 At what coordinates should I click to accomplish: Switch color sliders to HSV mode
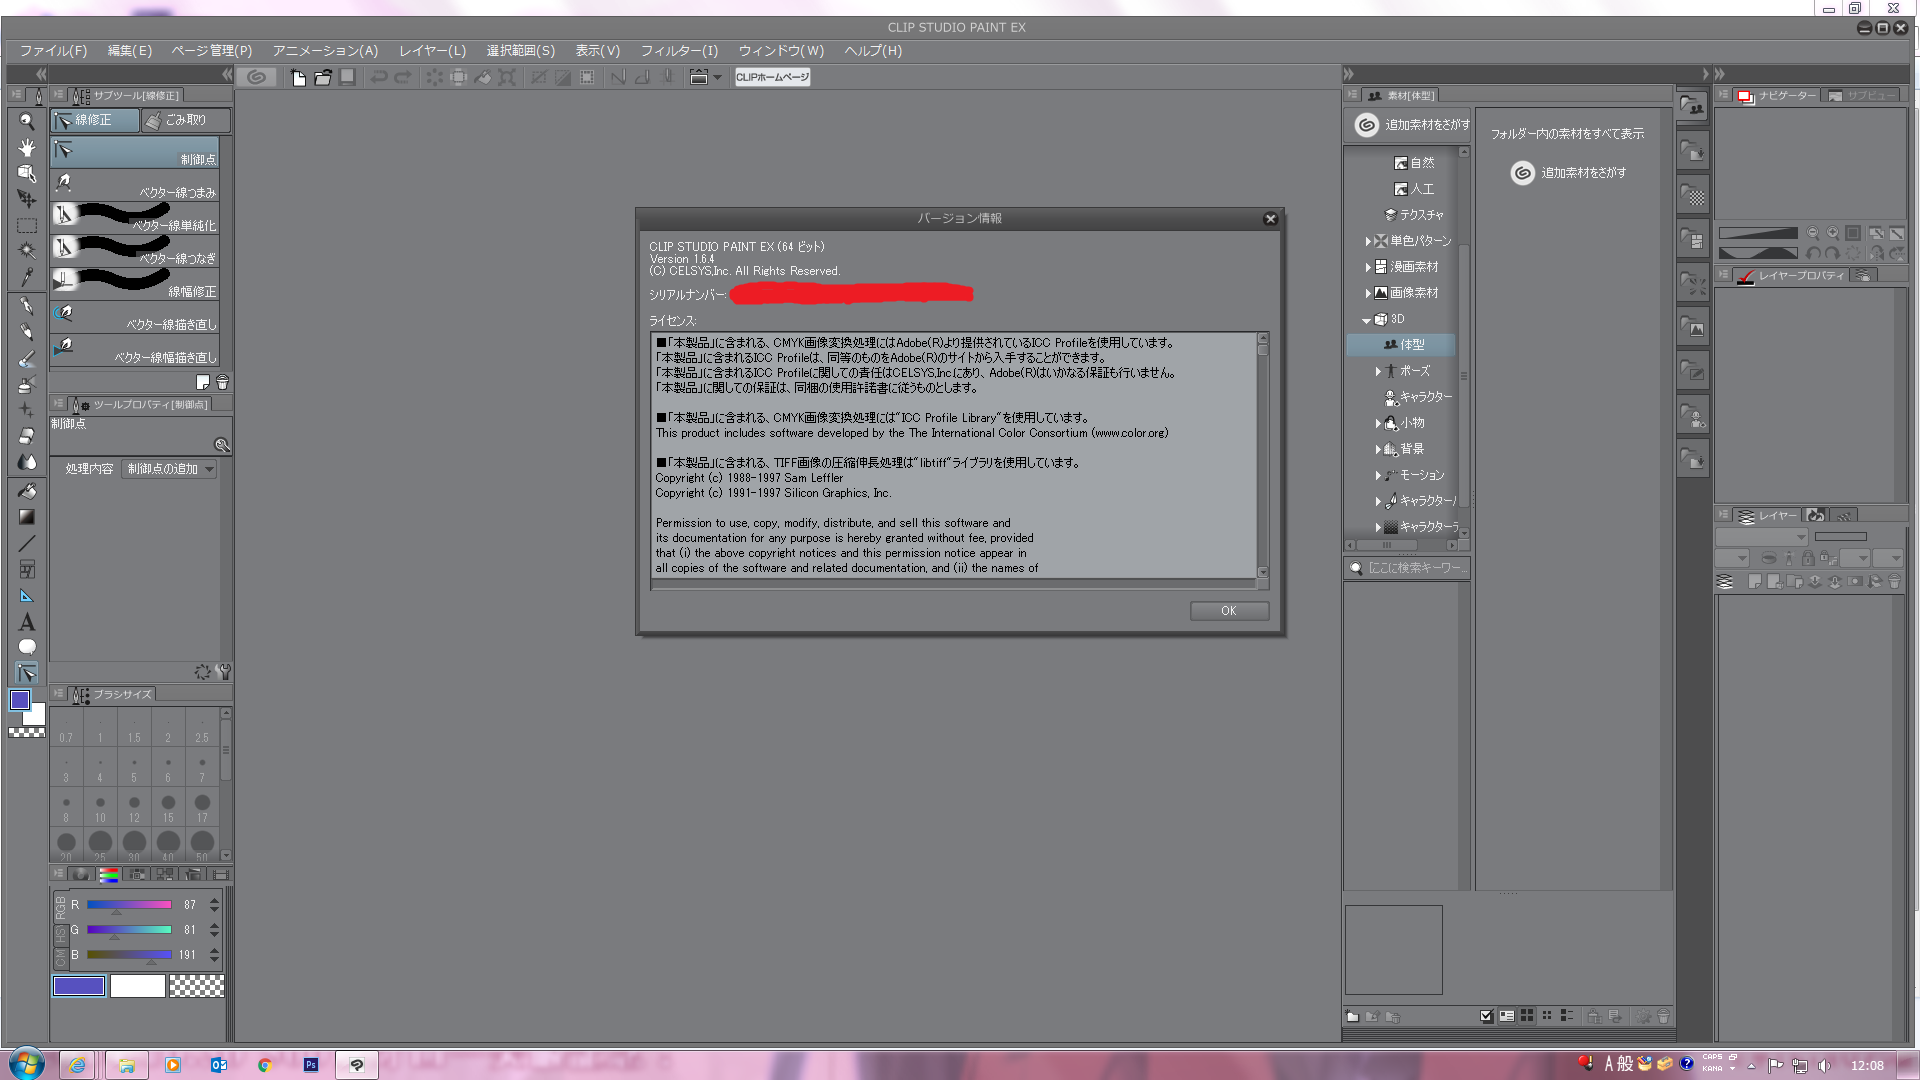point(60,934)
